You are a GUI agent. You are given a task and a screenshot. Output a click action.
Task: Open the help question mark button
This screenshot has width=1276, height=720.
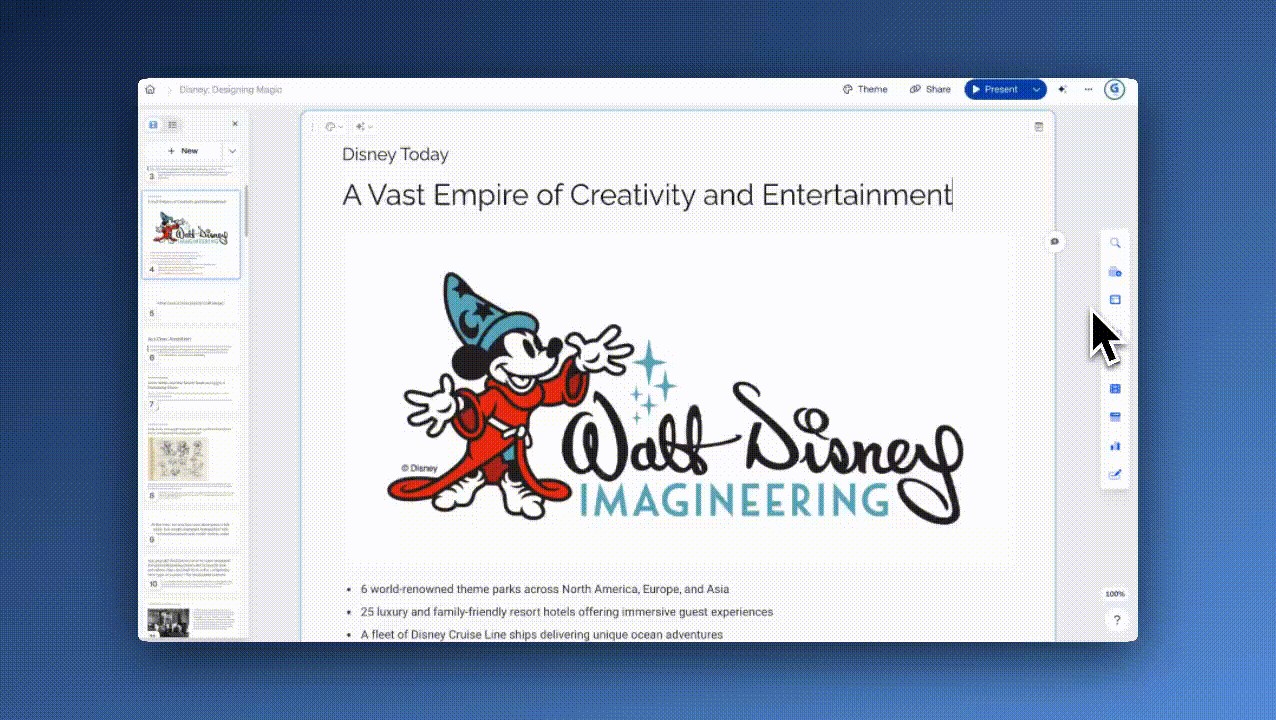click(1116, 620)
